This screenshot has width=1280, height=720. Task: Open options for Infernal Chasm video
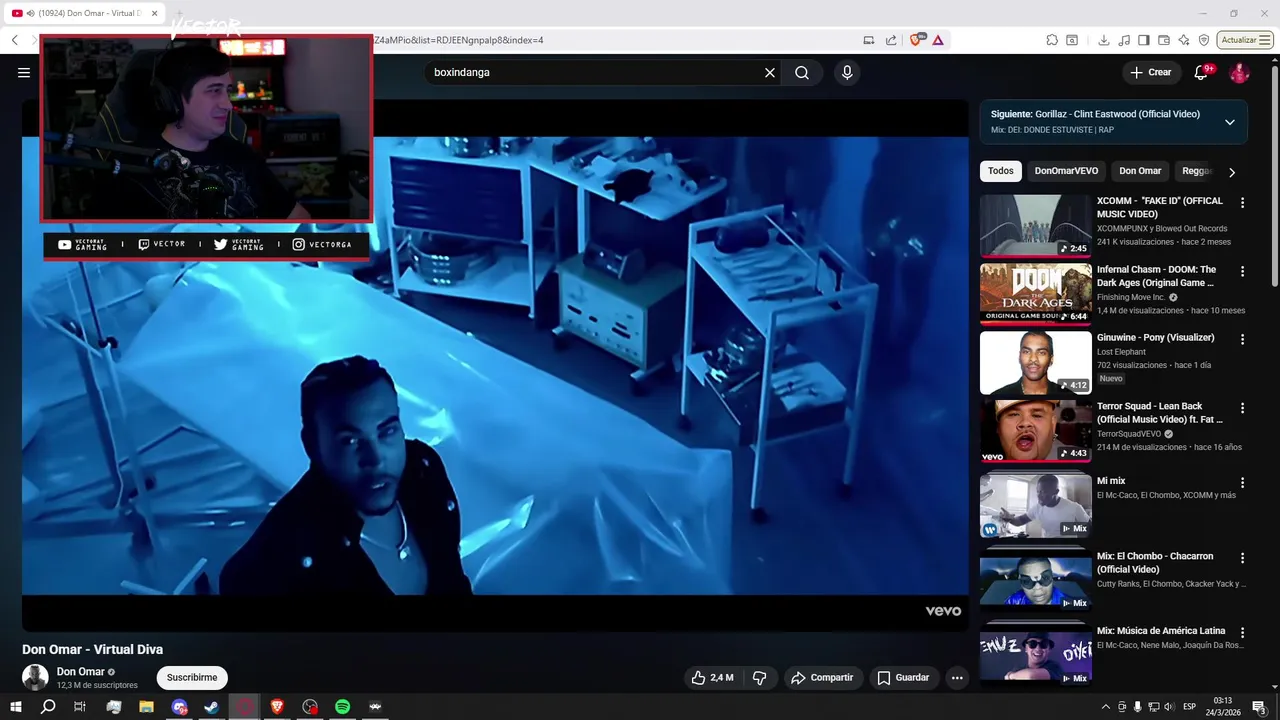click(x=1242, y=271)
